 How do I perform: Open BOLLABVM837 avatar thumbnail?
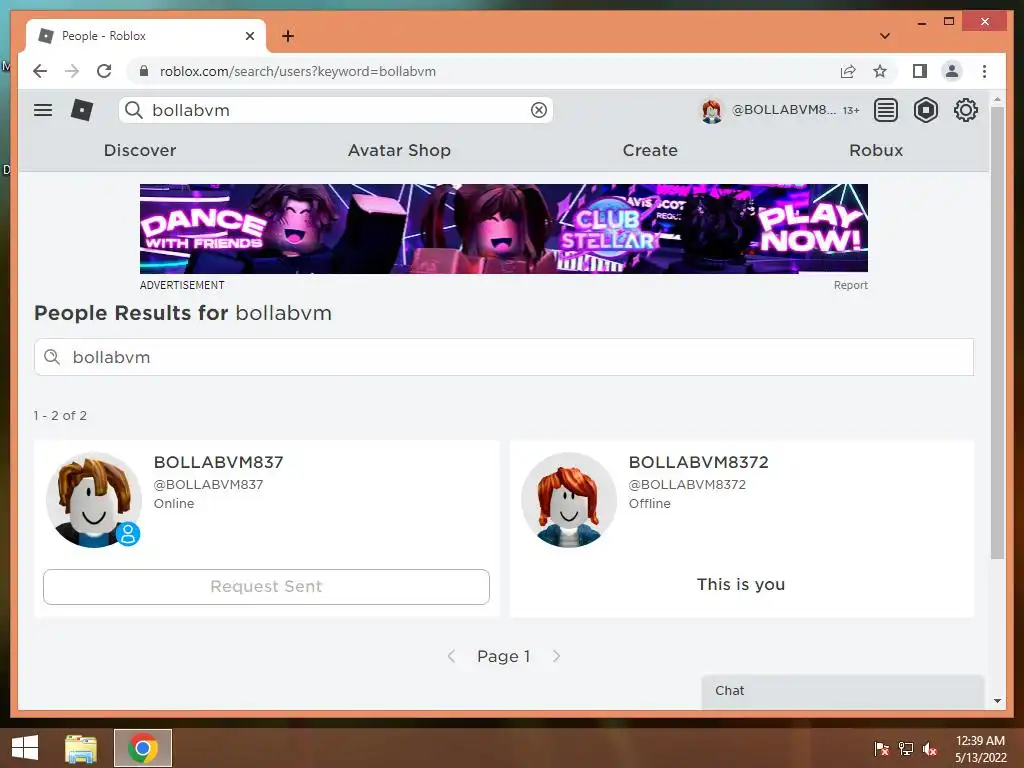[x=93, y=500]
